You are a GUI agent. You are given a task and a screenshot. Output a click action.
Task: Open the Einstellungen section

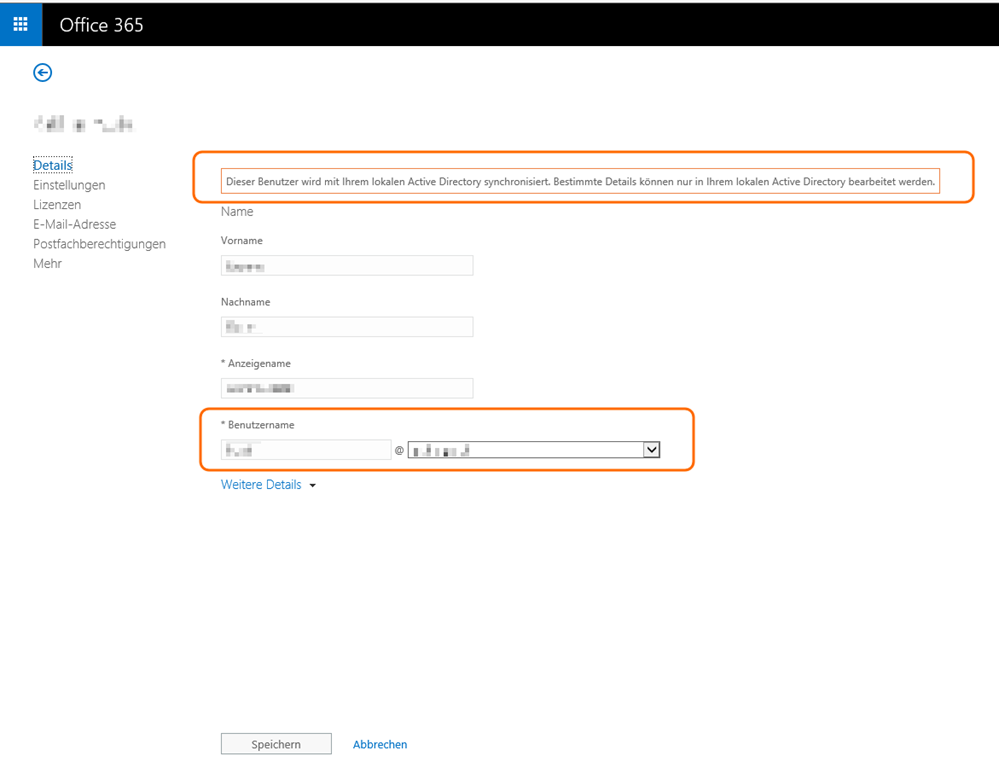69,185
